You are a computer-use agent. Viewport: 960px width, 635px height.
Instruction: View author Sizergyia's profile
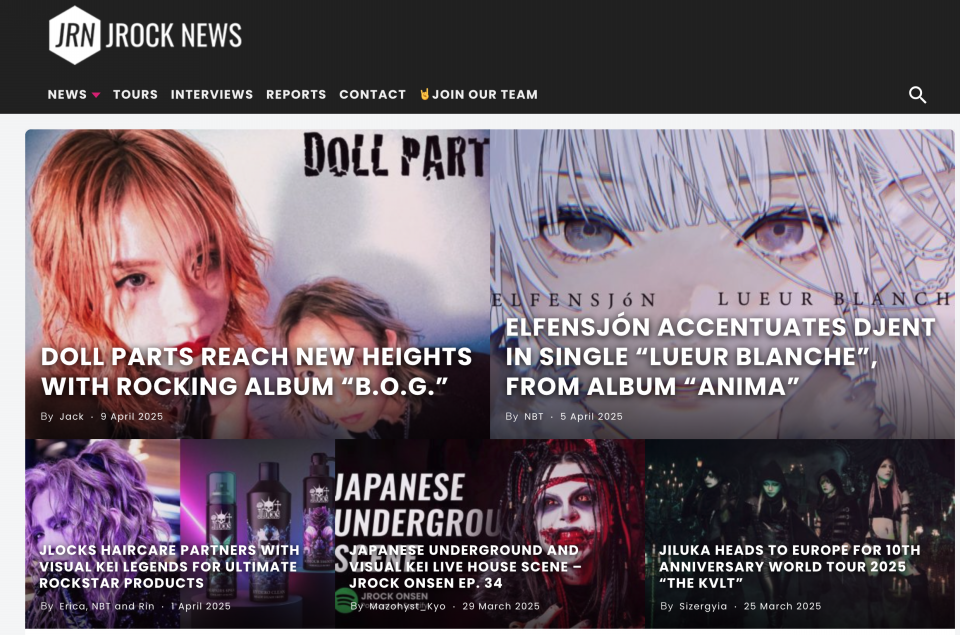[x=703, y=606]
